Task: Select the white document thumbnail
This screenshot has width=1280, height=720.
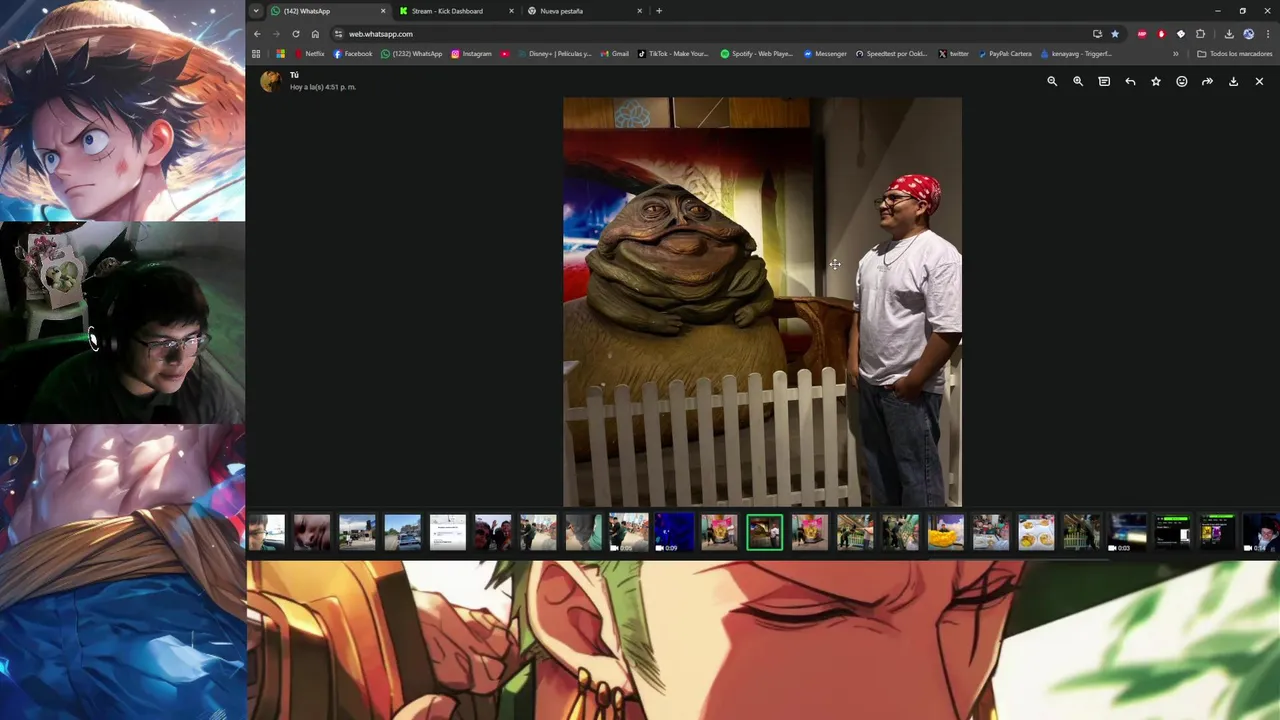Action: 448,532
